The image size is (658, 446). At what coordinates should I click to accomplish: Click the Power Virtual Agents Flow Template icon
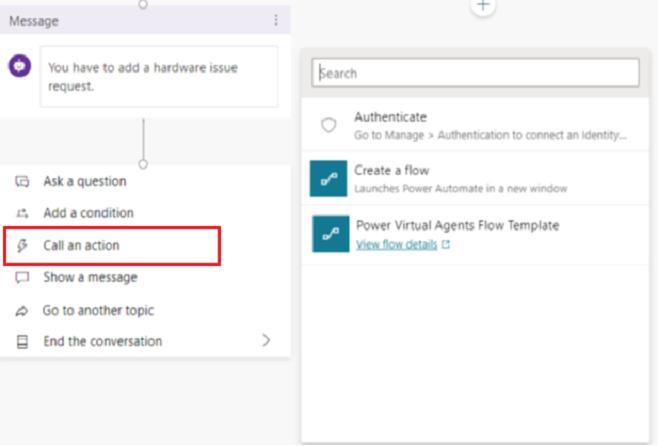(331, 234)
